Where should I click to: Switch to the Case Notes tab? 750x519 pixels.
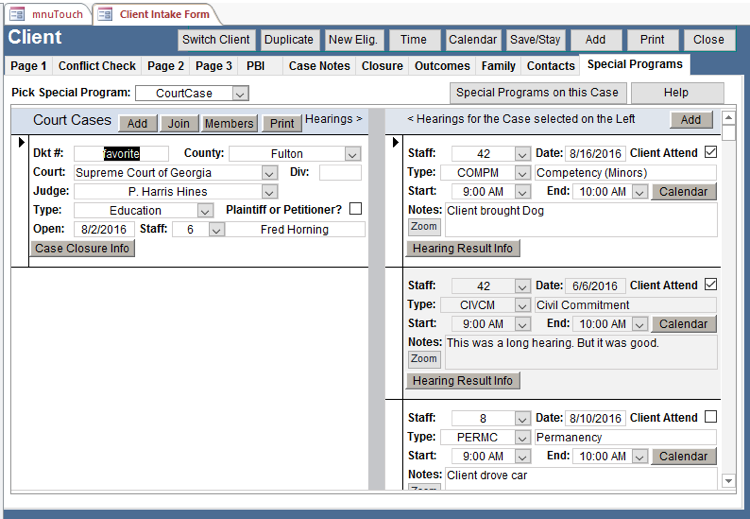(x=319, y=66)
